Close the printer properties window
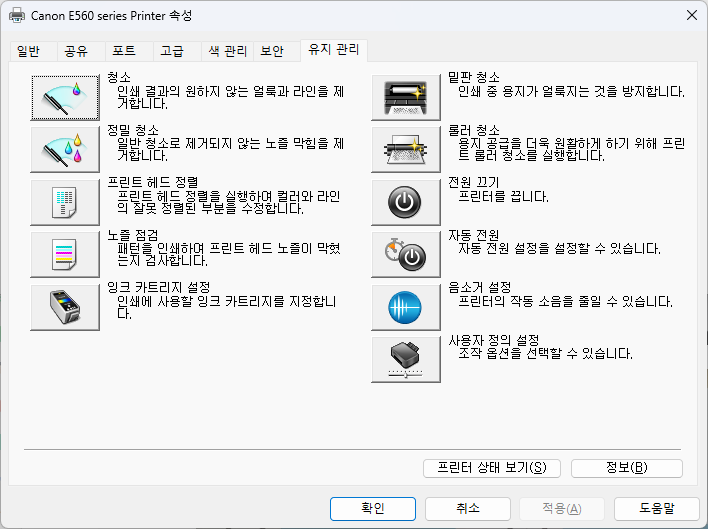The image size is (708, 529). pyautogui.click(x=692, y=15)
